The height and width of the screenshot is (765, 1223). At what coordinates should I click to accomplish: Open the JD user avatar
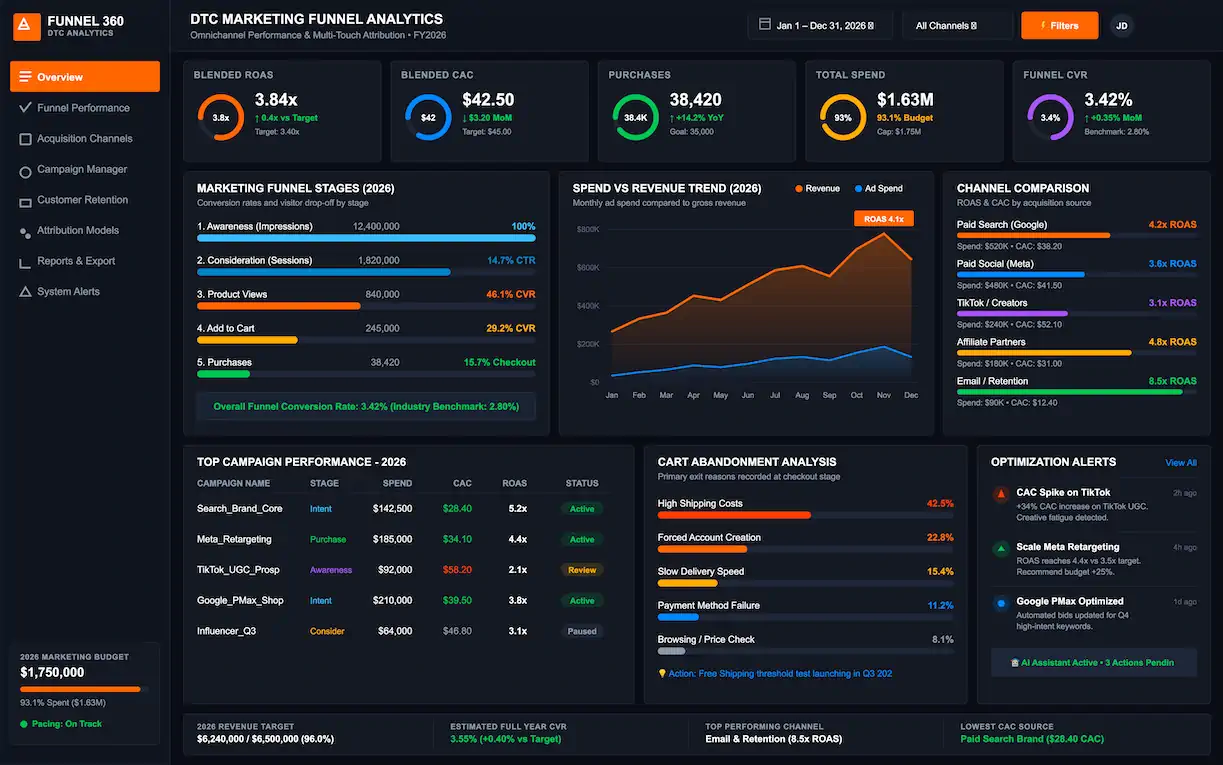click(x=1122, y=26)
